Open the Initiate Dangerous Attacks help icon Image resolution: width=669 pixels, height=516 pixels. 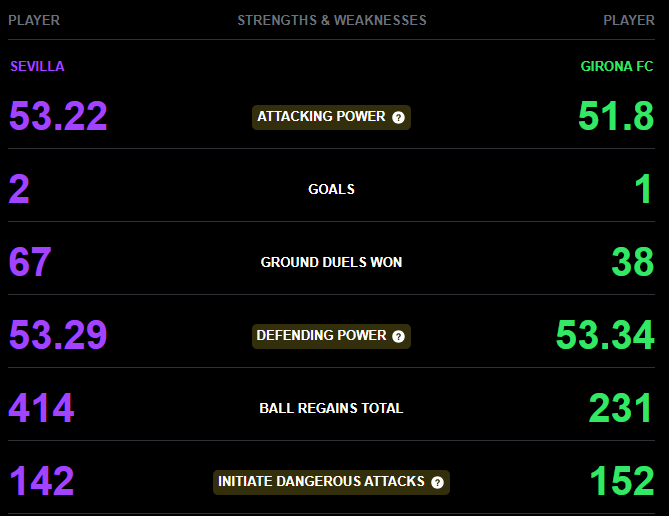tap(437, 482)
